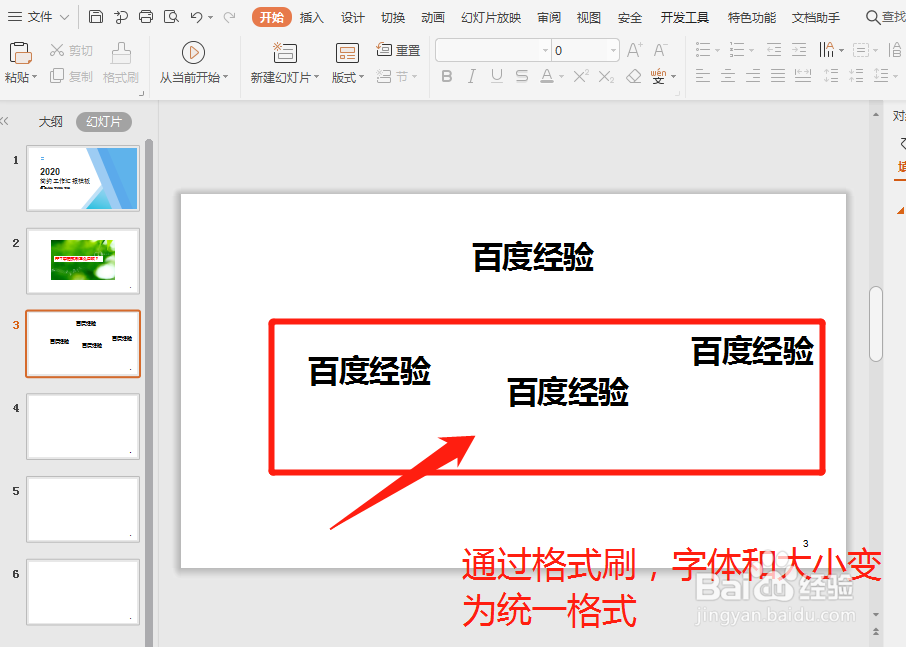The image size is (906, 647).
Task: Click the Decrease Indent icon
Action: pyautogui.click(x=774, y=50)
